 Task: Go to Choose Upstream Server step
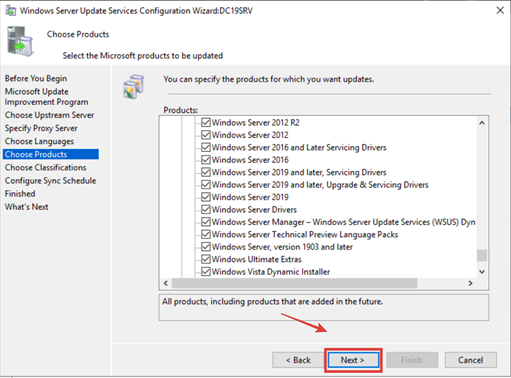point(49,115)
